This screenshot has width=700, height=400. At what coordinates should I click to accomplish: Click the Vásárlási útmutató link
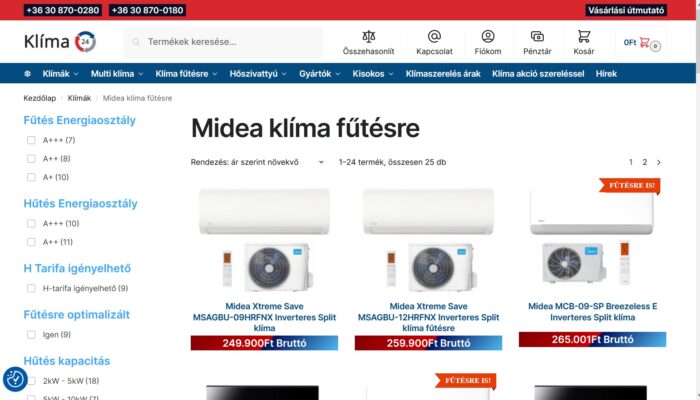coord(626,10)
